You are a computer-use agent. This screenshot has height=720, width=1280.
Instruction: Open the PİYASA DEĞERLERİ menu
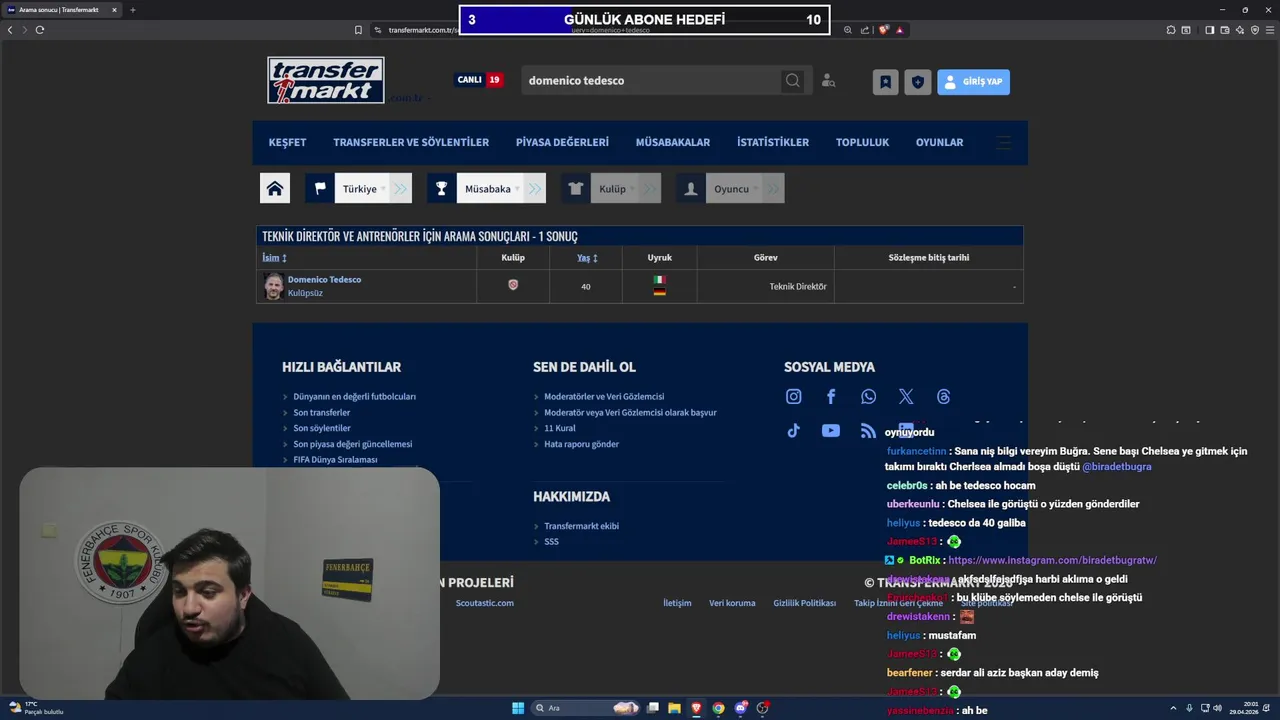562,142
